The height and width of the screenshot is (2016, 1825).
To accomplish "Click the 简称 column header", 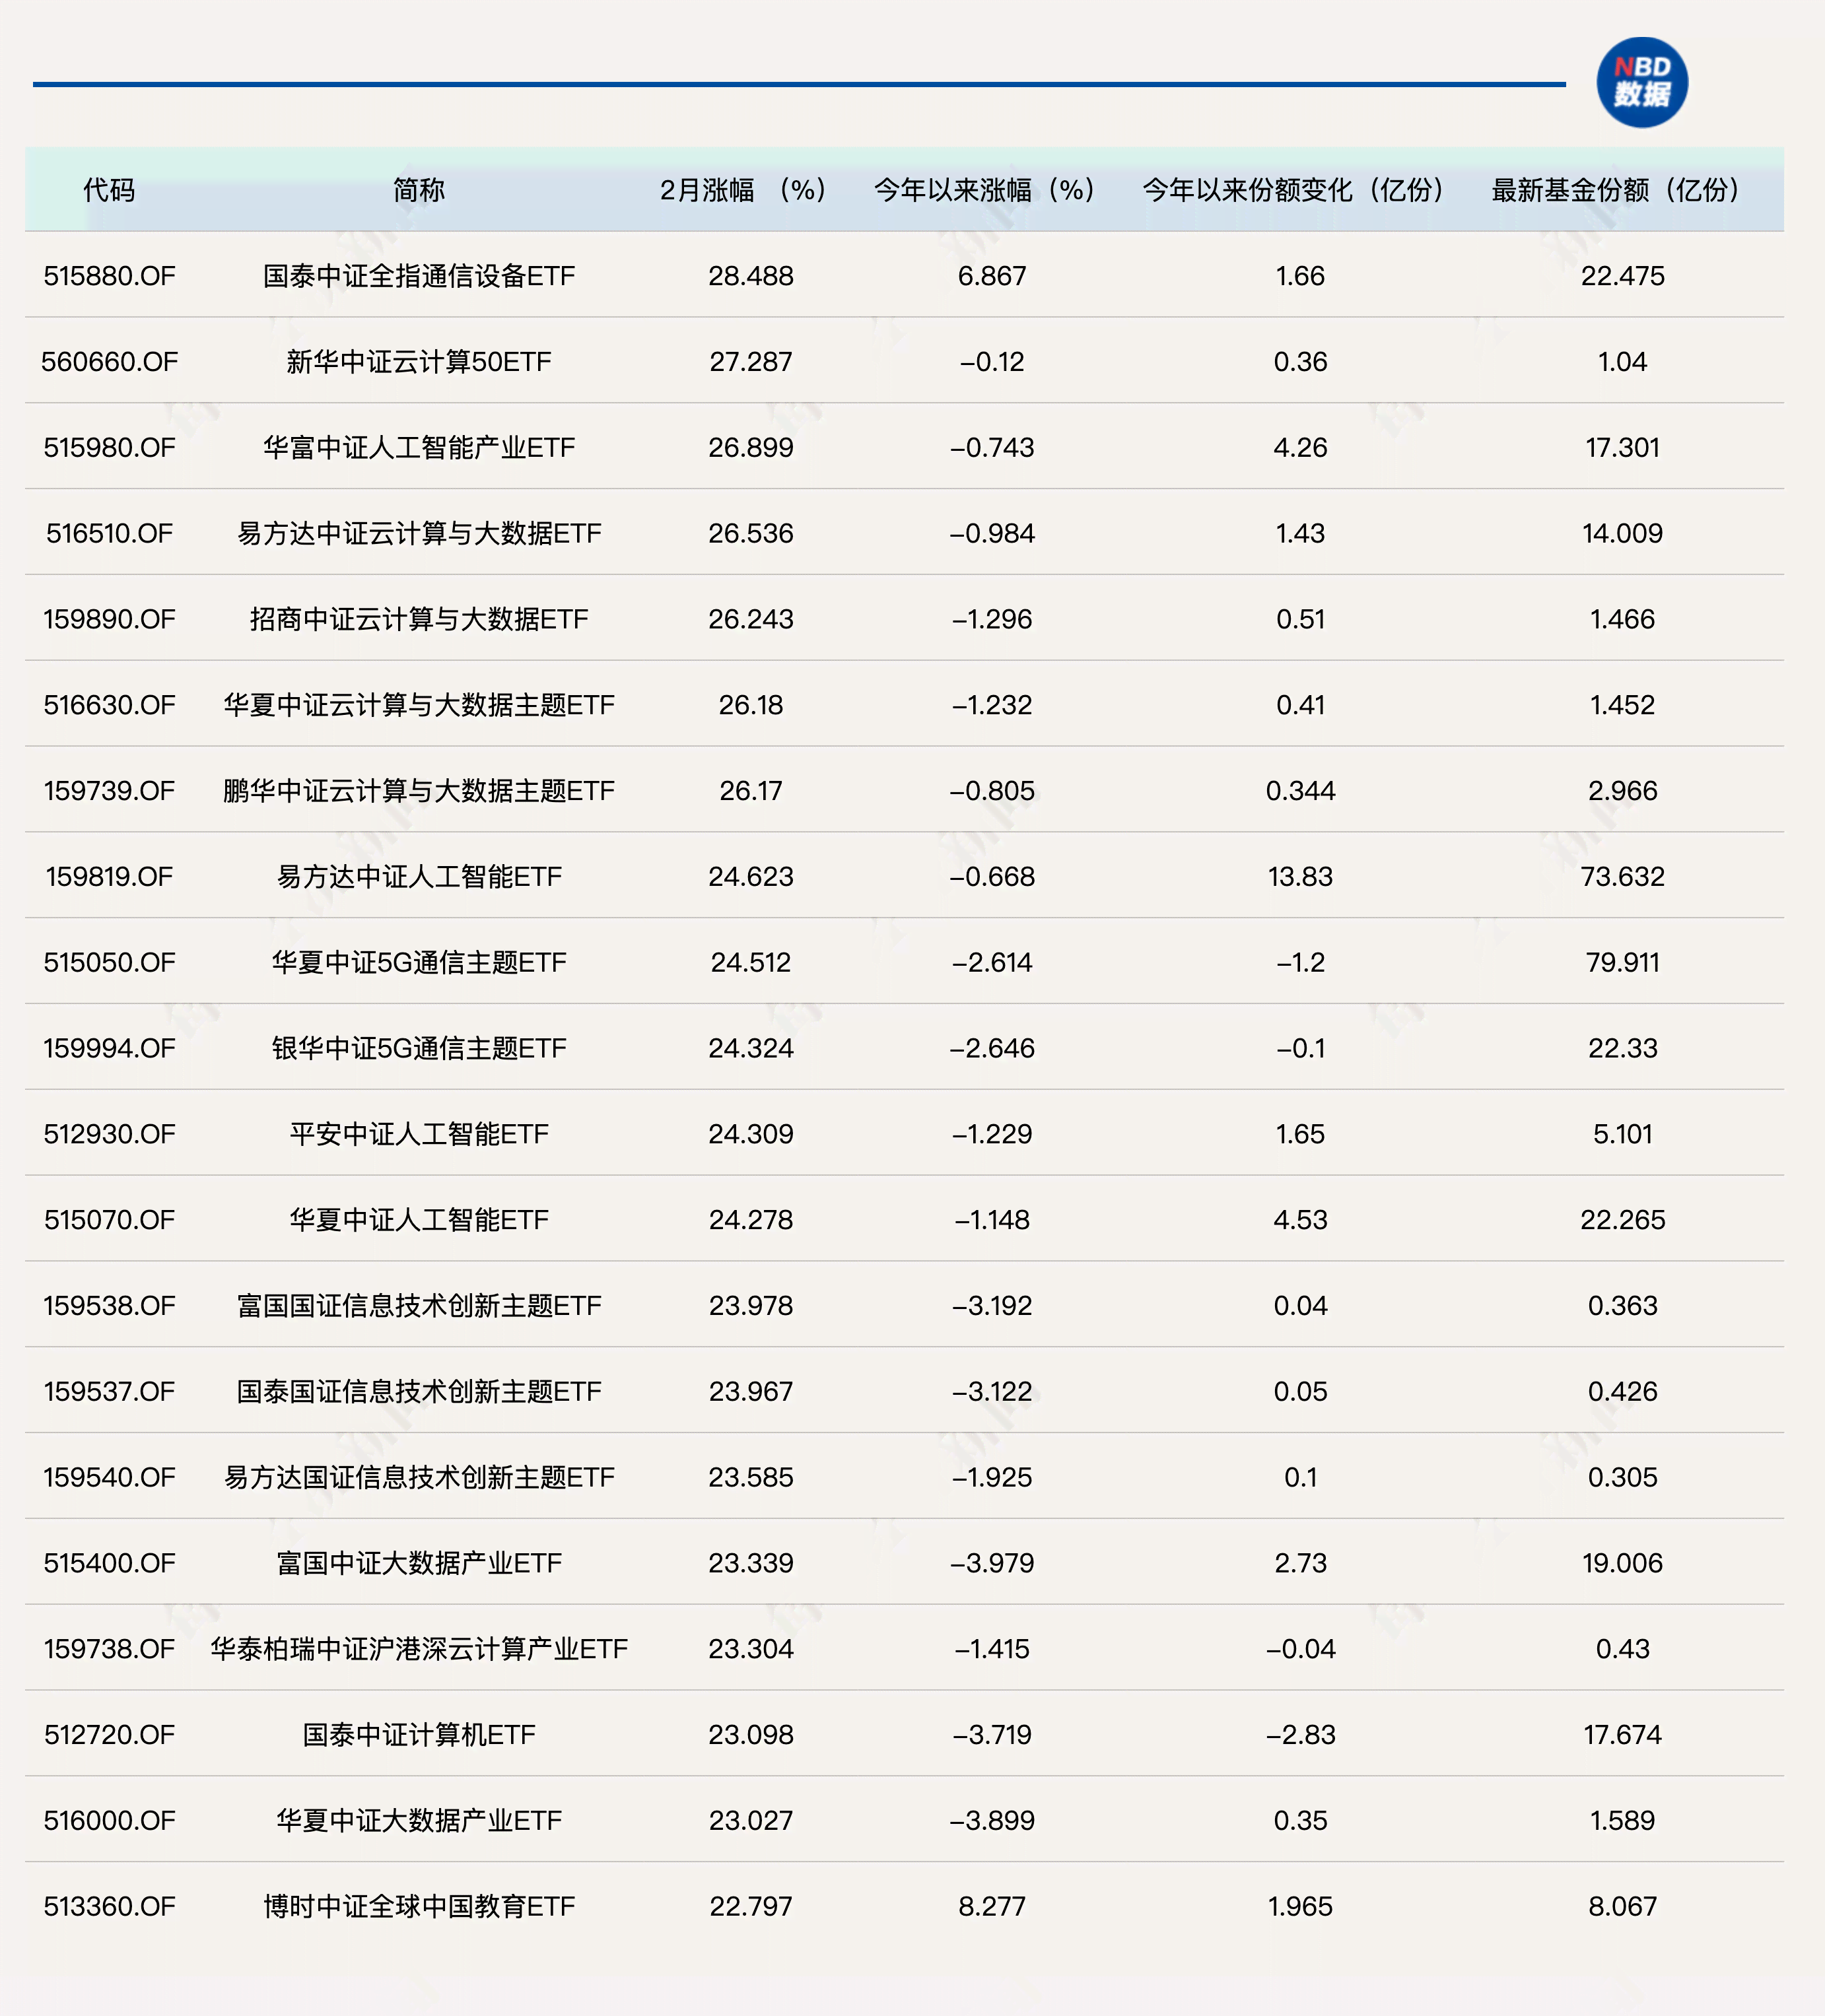I will 419,190.
